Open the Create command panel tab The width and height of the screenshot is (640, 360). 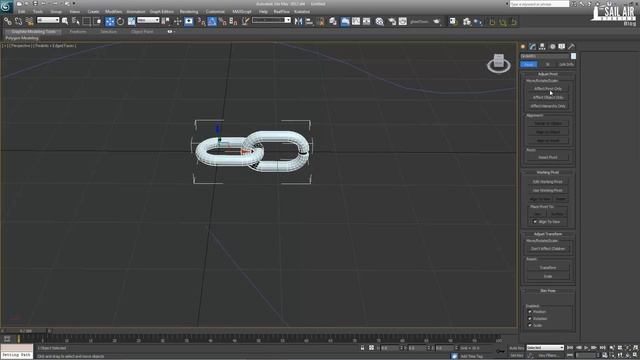523,47
